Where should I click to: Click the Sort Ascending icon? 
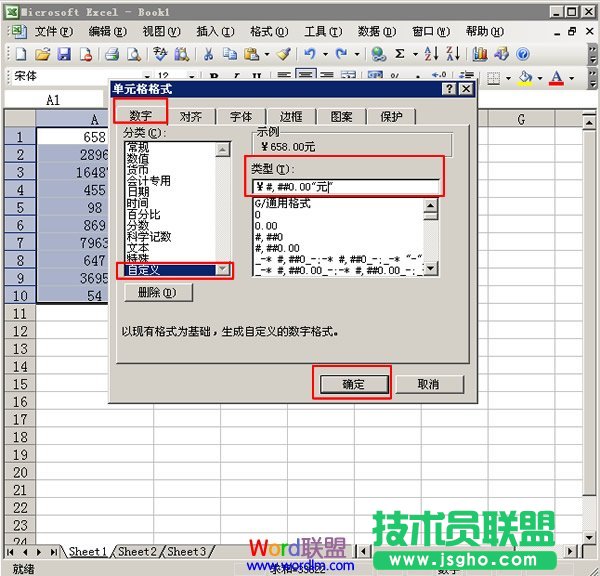pos(431,54)
